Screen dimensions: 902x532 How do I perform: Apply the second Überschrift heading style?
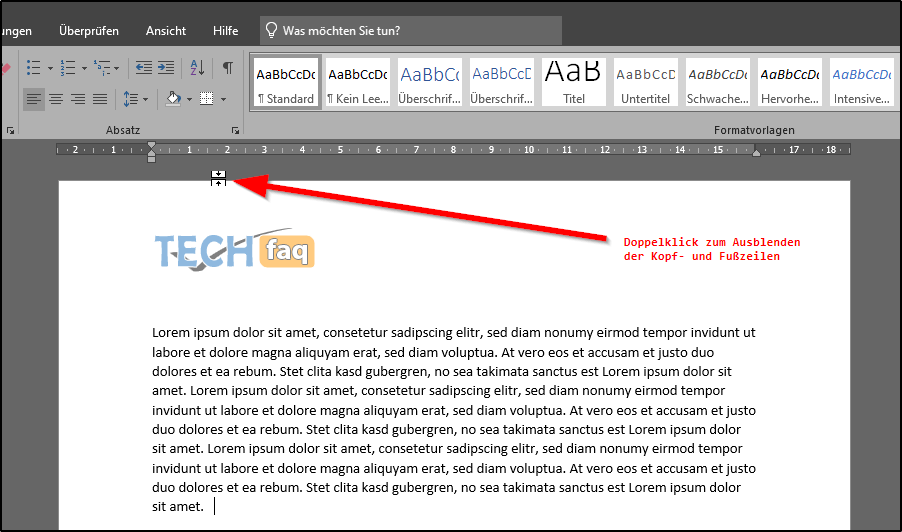click(502, 82)
